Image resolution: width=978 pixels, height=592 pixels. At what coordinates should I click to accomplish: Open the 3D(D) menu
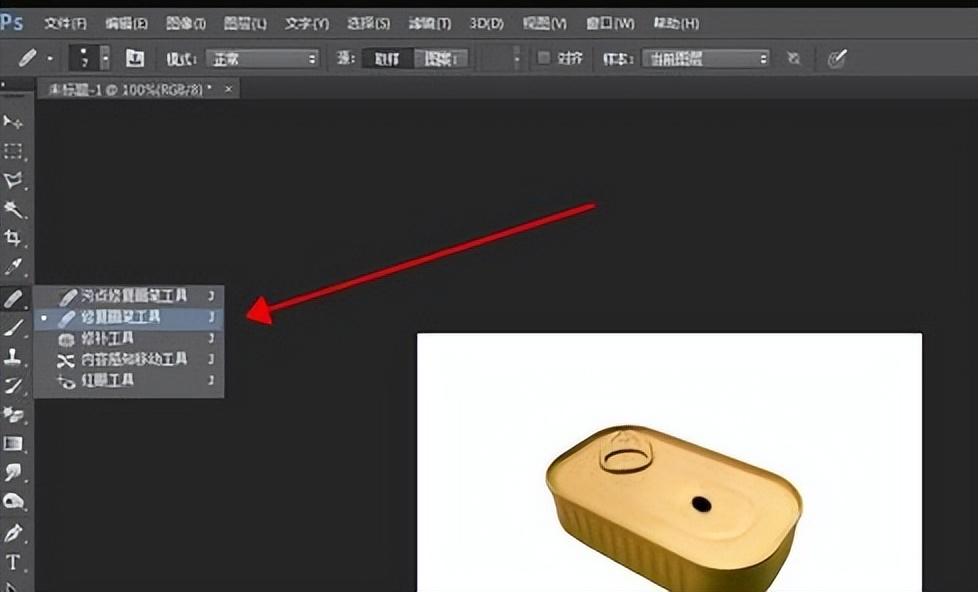487,24
